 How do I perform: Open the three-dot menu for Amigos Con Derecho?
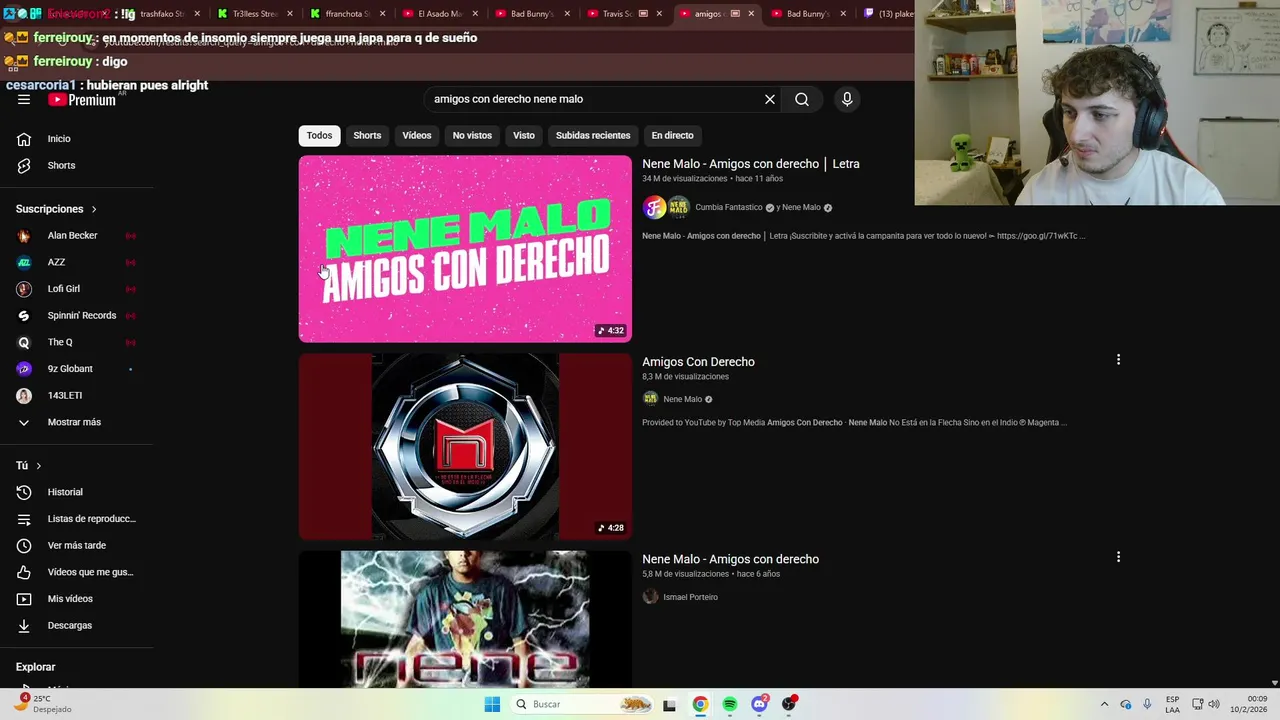point(1118,359)
